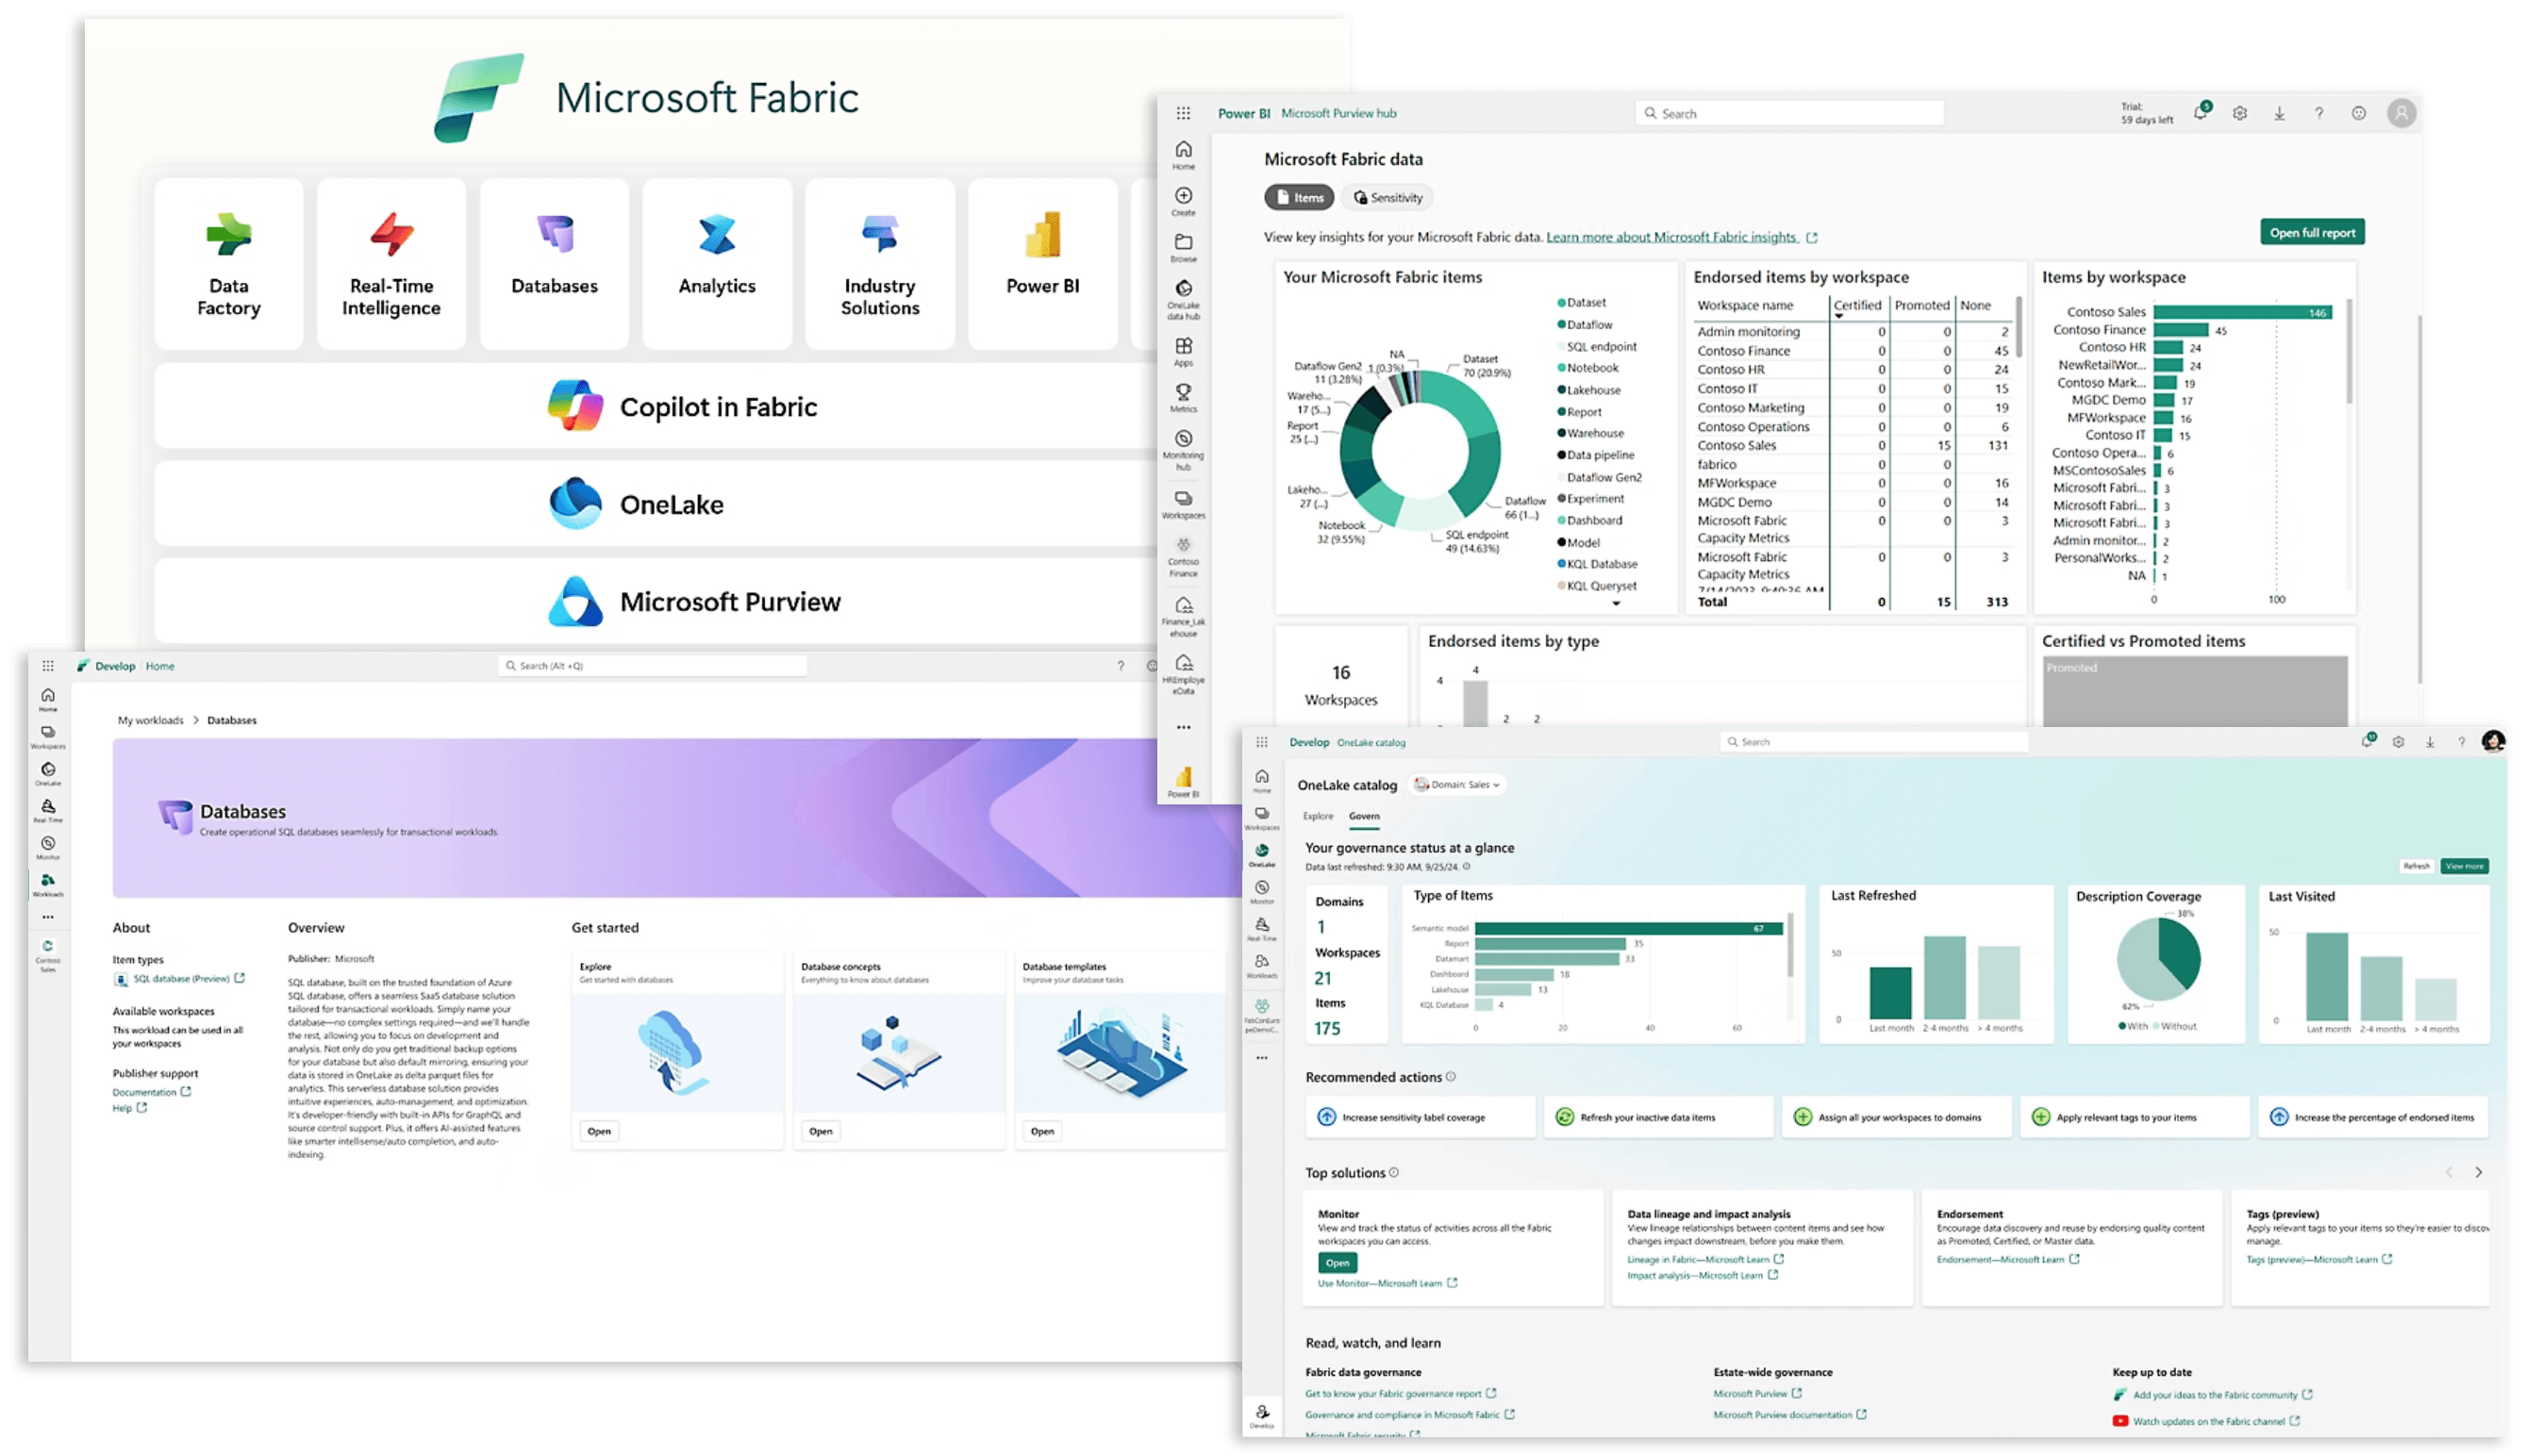Screen dimensions: 2526x1456
Task: Click endorsed workspace table scrollbar
Action: (2019, 327)
